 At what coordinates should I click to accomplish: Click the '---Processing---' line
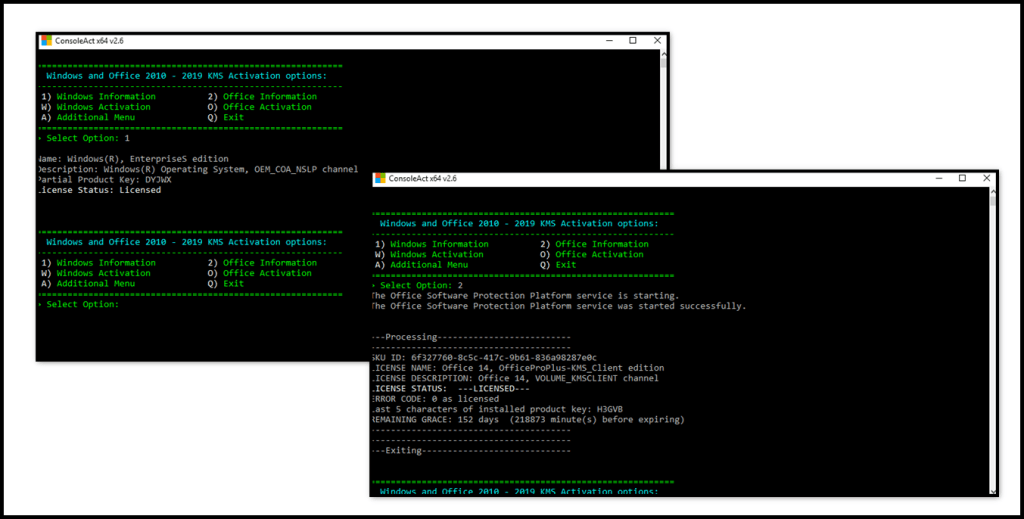click(x=471, y=338)
